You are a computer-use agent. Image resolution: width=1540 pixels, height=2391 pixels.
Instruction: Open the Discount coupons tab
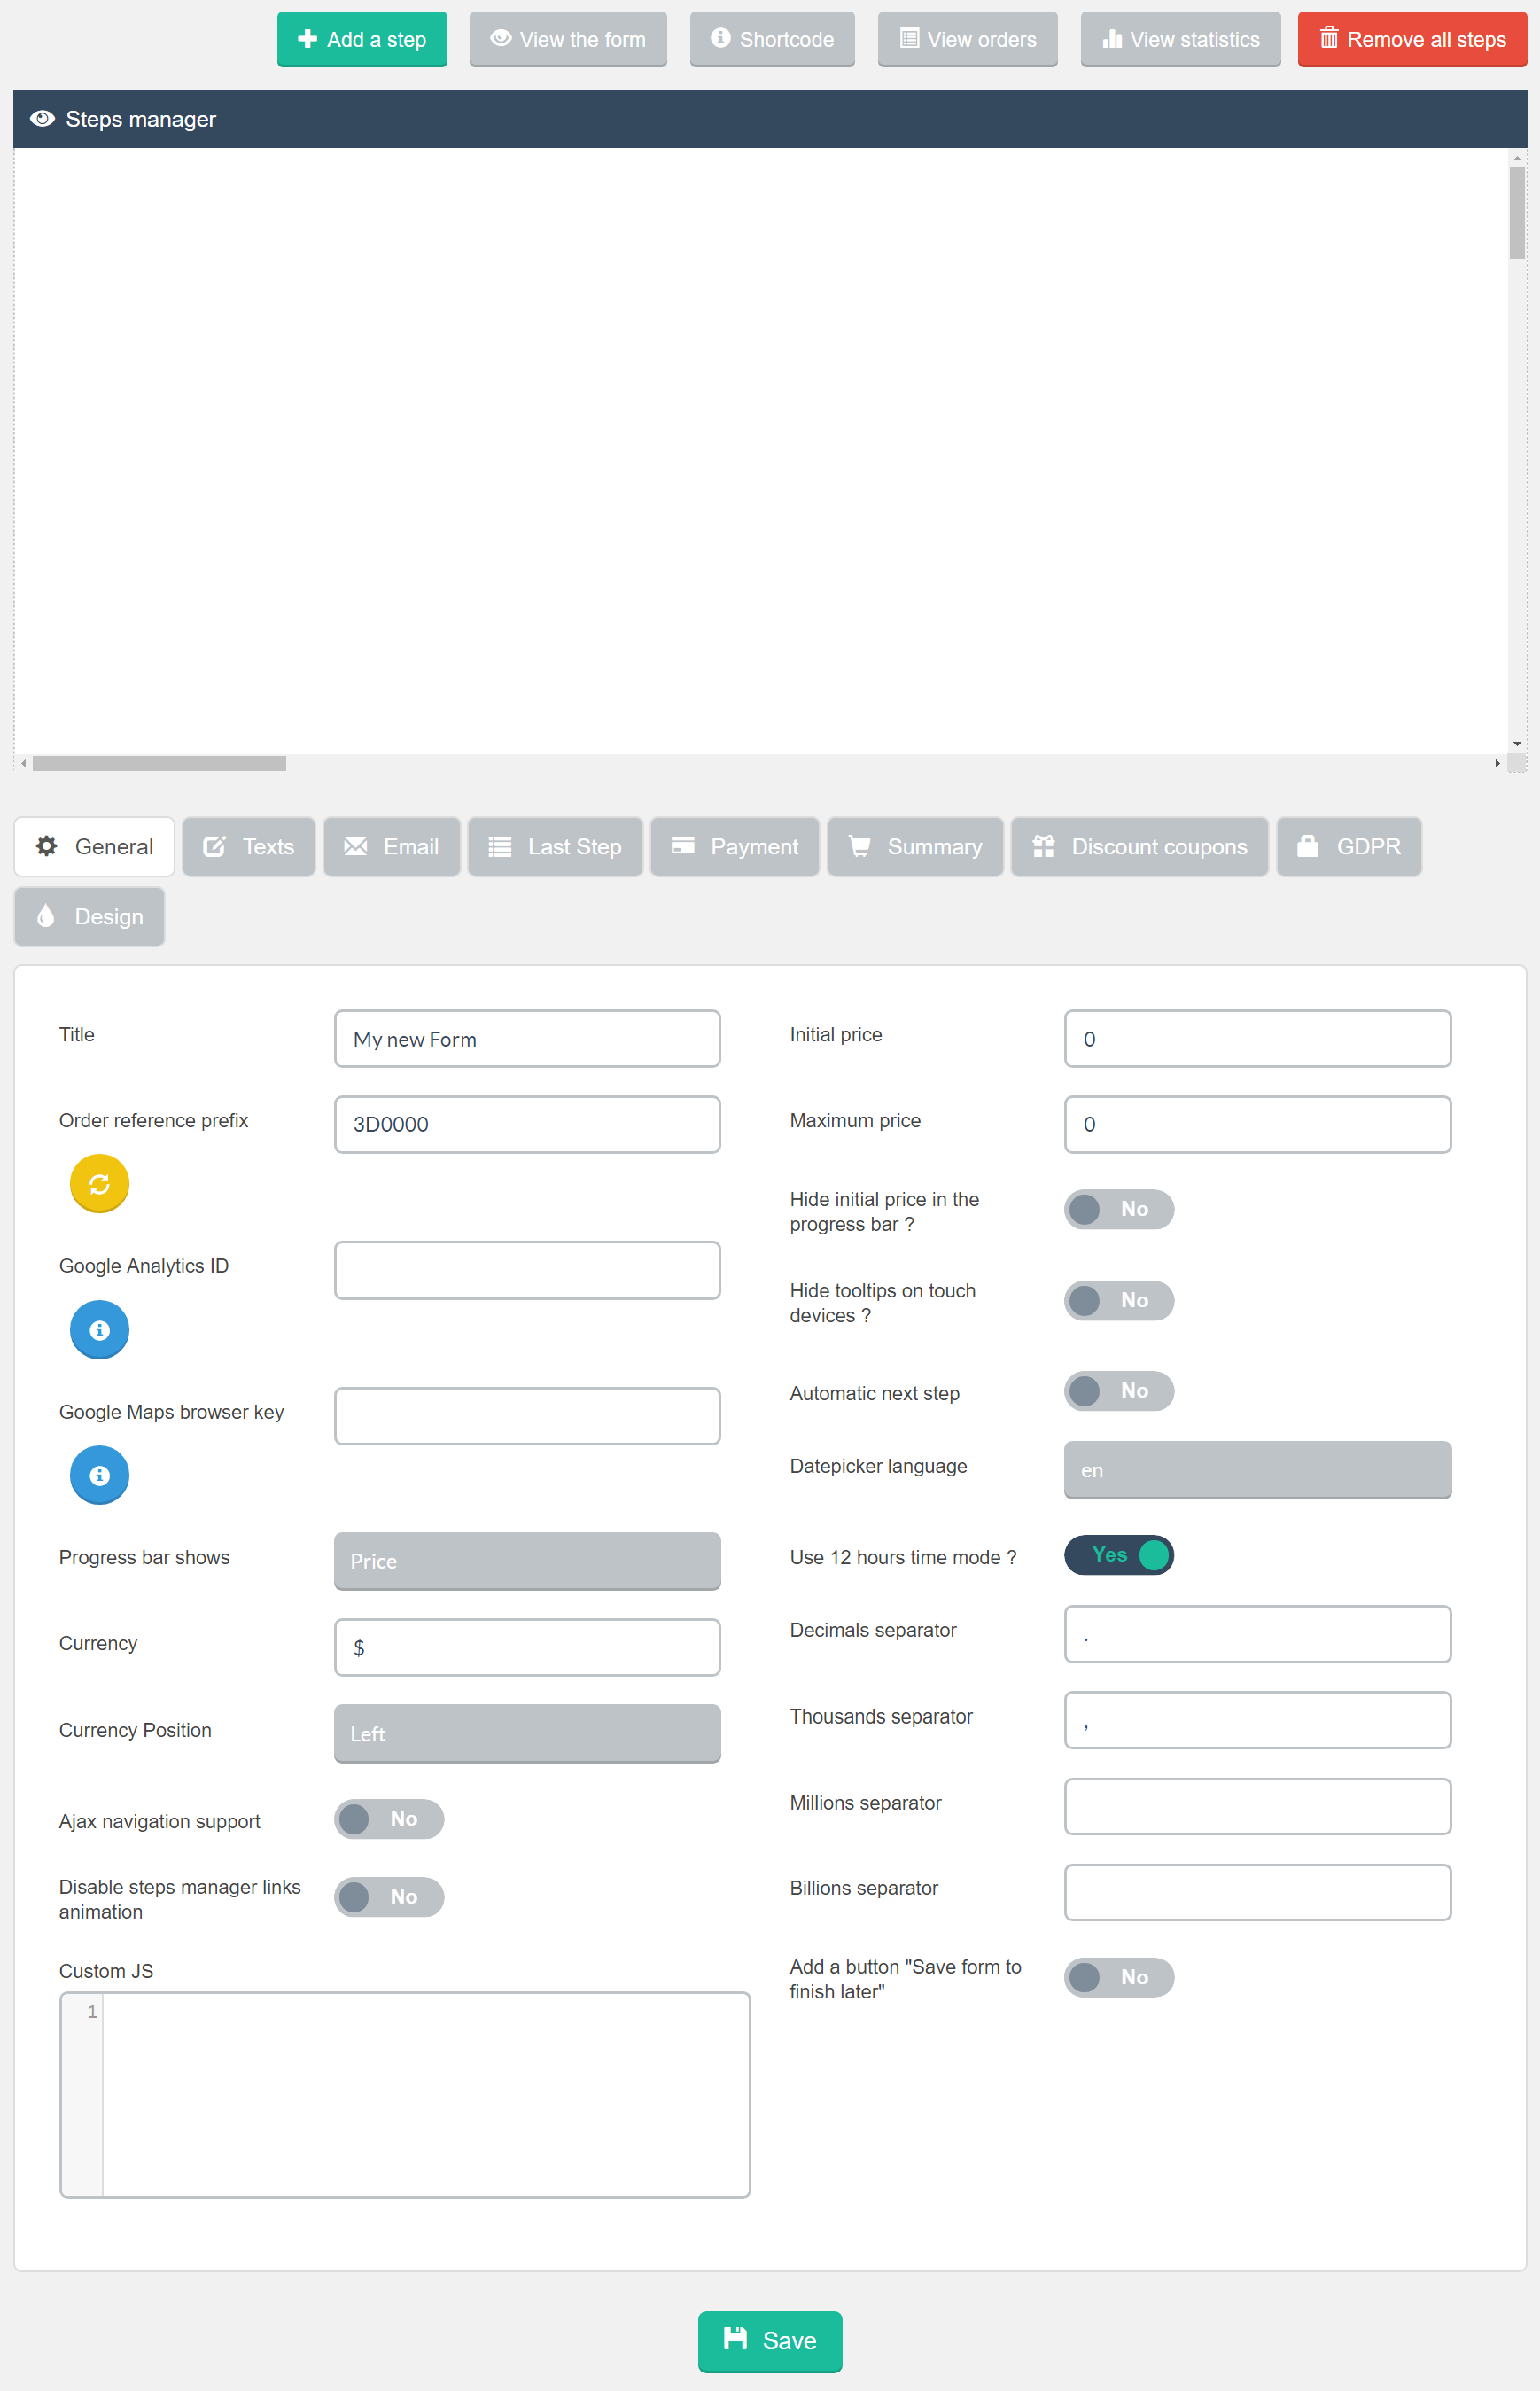pyautogui.click(x=1139, y=846)
